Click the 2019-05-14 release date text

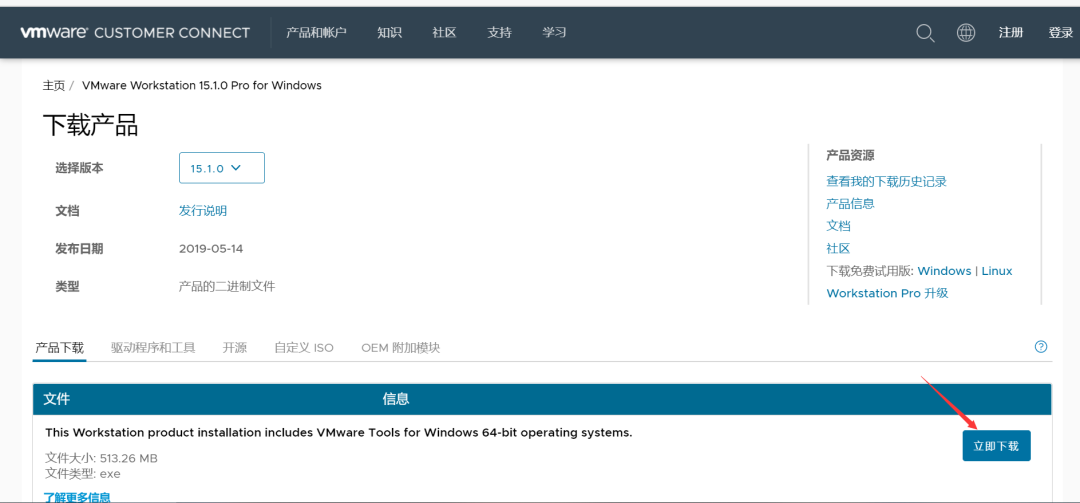click(211, 248)
